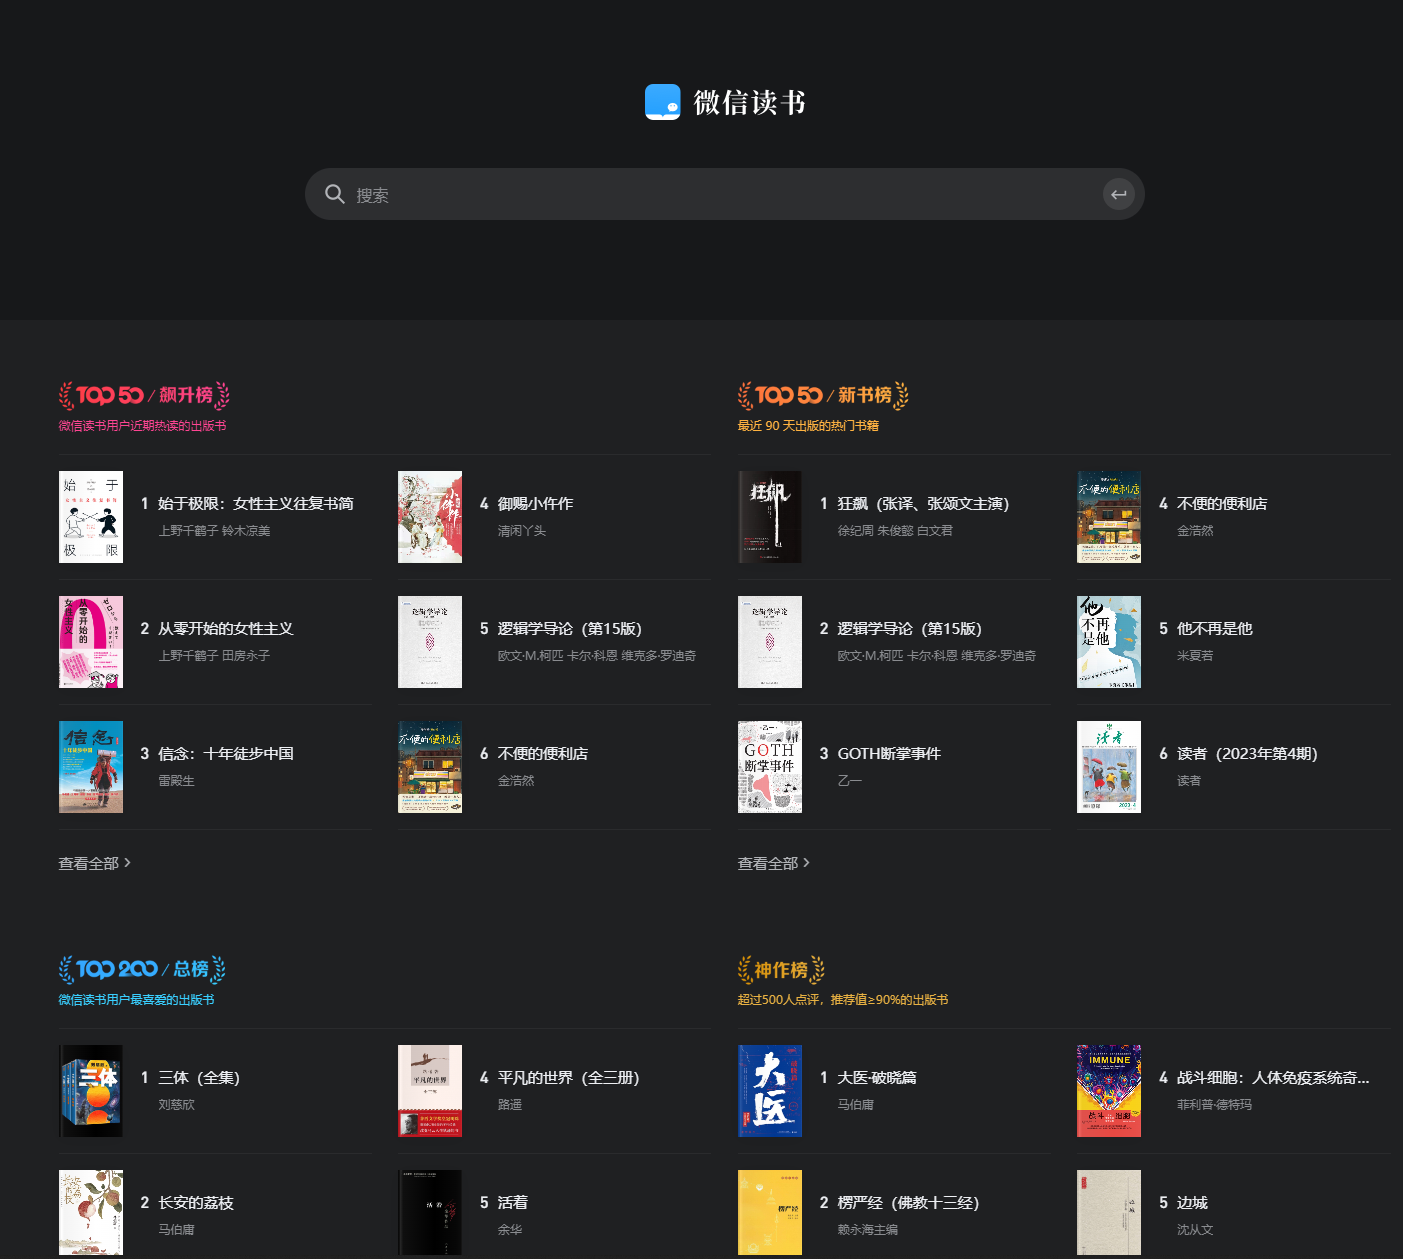Open 不便的便利店 cover in the 新书榜 list
This screenshot has width=1403, height=1259.
[x=1109, y=517]
